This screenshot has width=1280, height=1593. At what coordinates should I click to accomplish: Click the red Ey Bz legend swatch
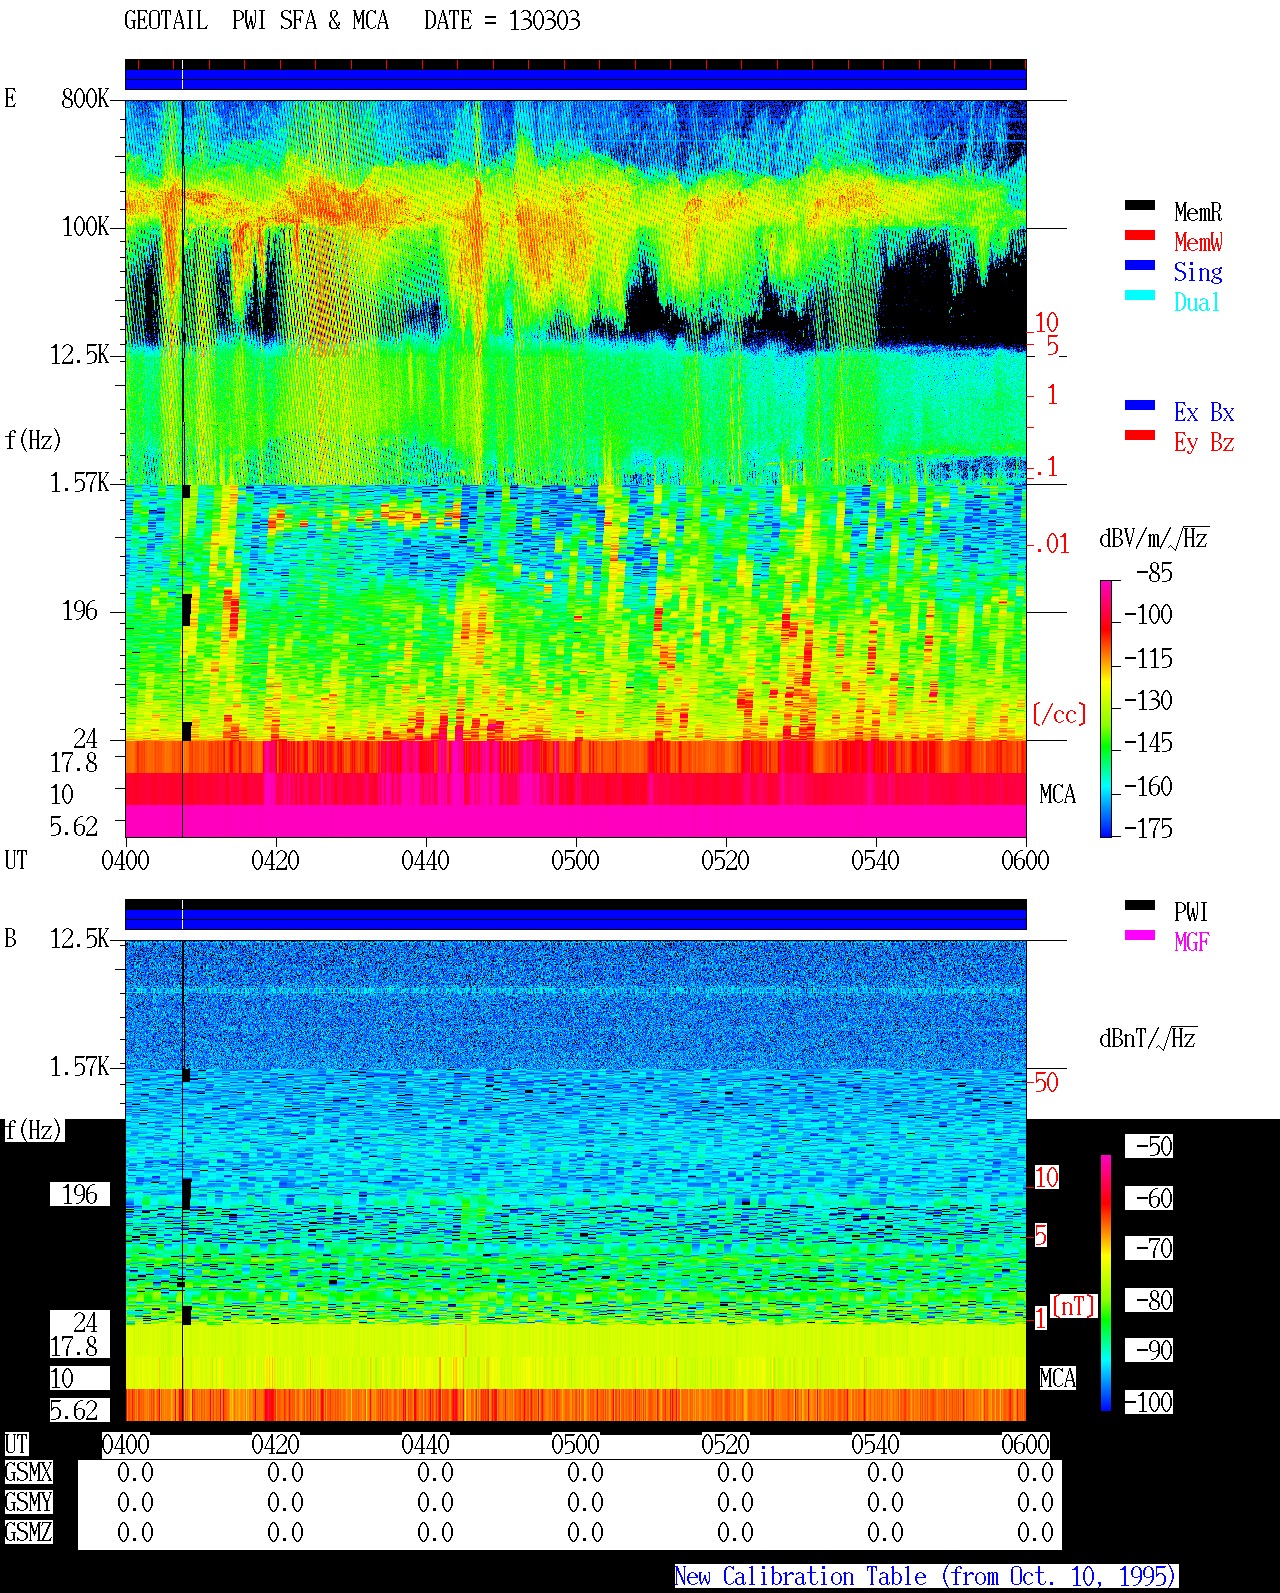click(1140, 436)
